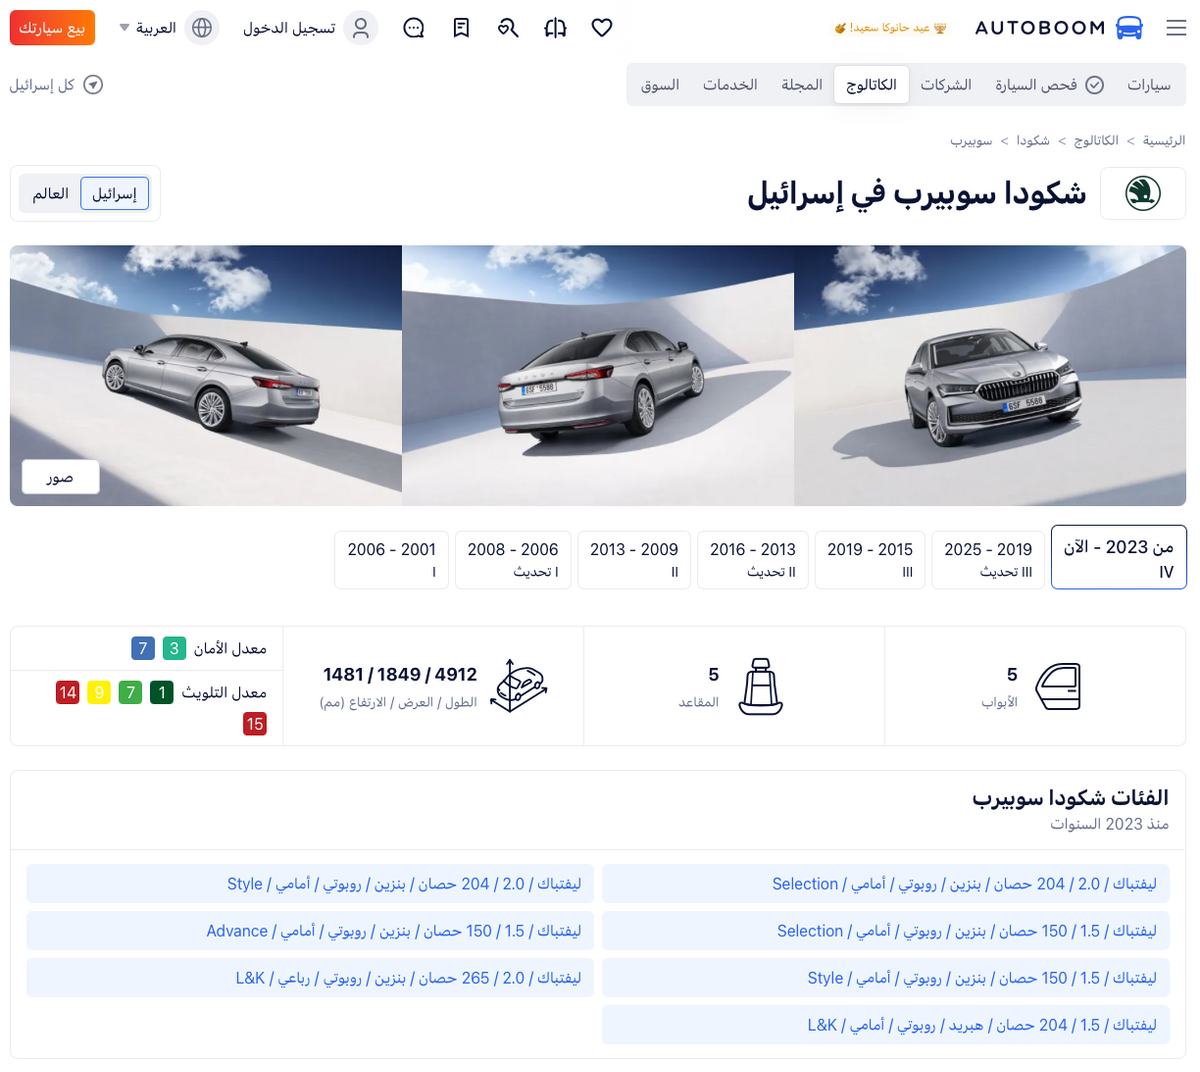Select generation 2001 - 2006 I
The image size is (1200, 1072).
pyautogui.click(x=392, y=559)
